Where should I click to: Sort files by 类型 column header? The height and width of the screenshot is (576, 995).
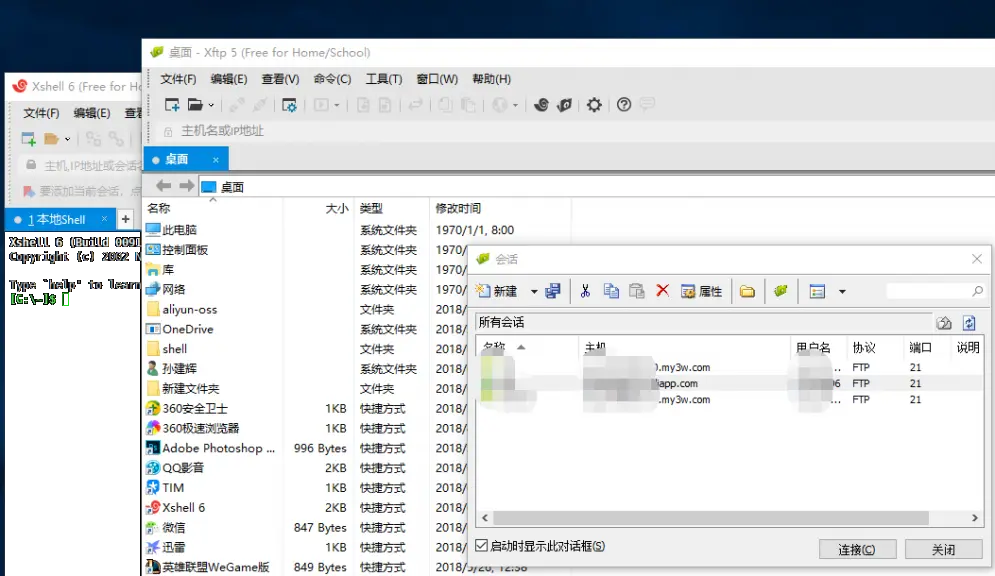coord(371,208)
